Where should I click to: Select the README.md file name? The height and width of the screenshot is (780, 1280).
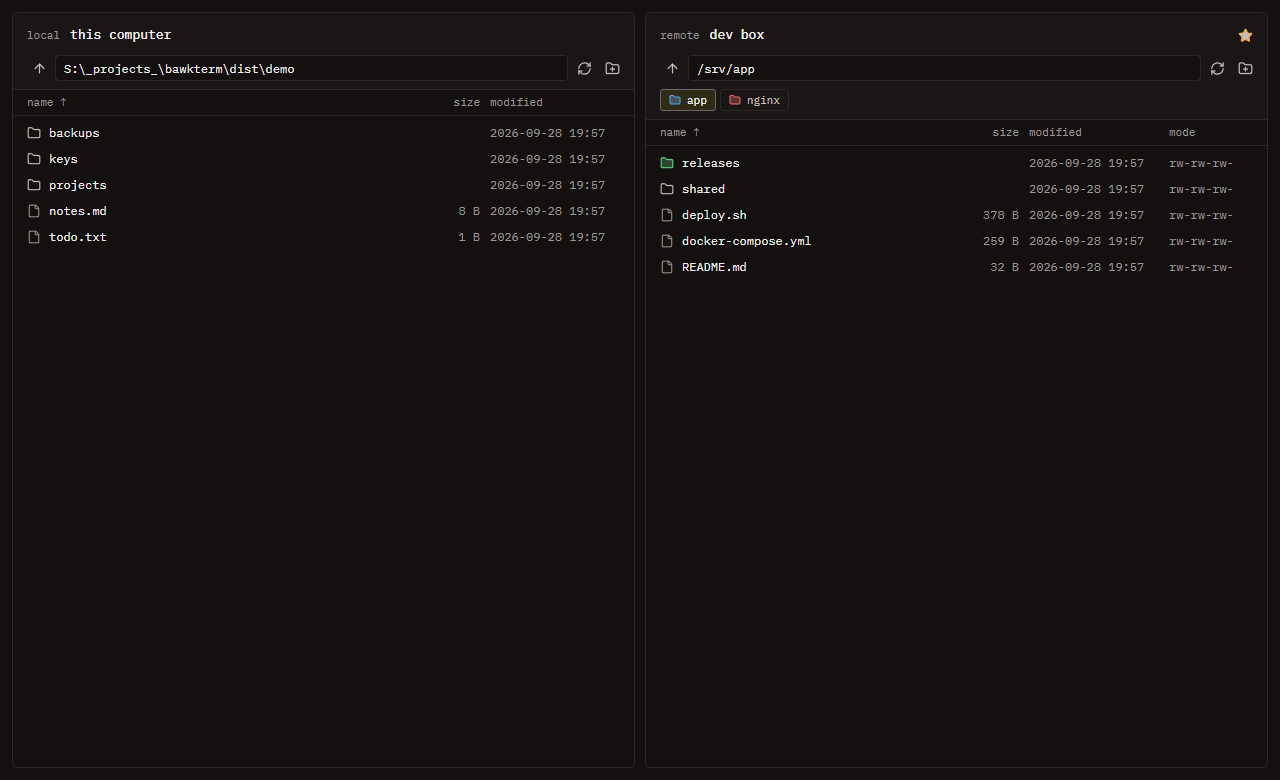point(714,267)
